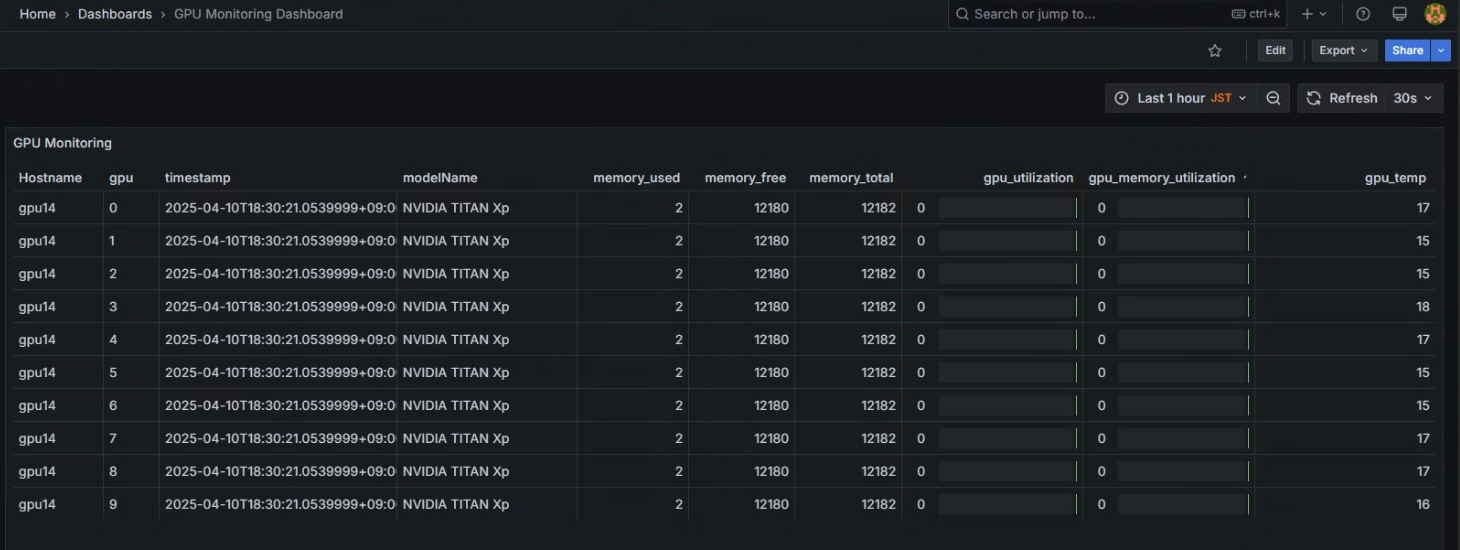This screenshot has width=1460, height=550.
Task: Open the Dashboards breadcrumb link
Action: [x=115, y=14]
